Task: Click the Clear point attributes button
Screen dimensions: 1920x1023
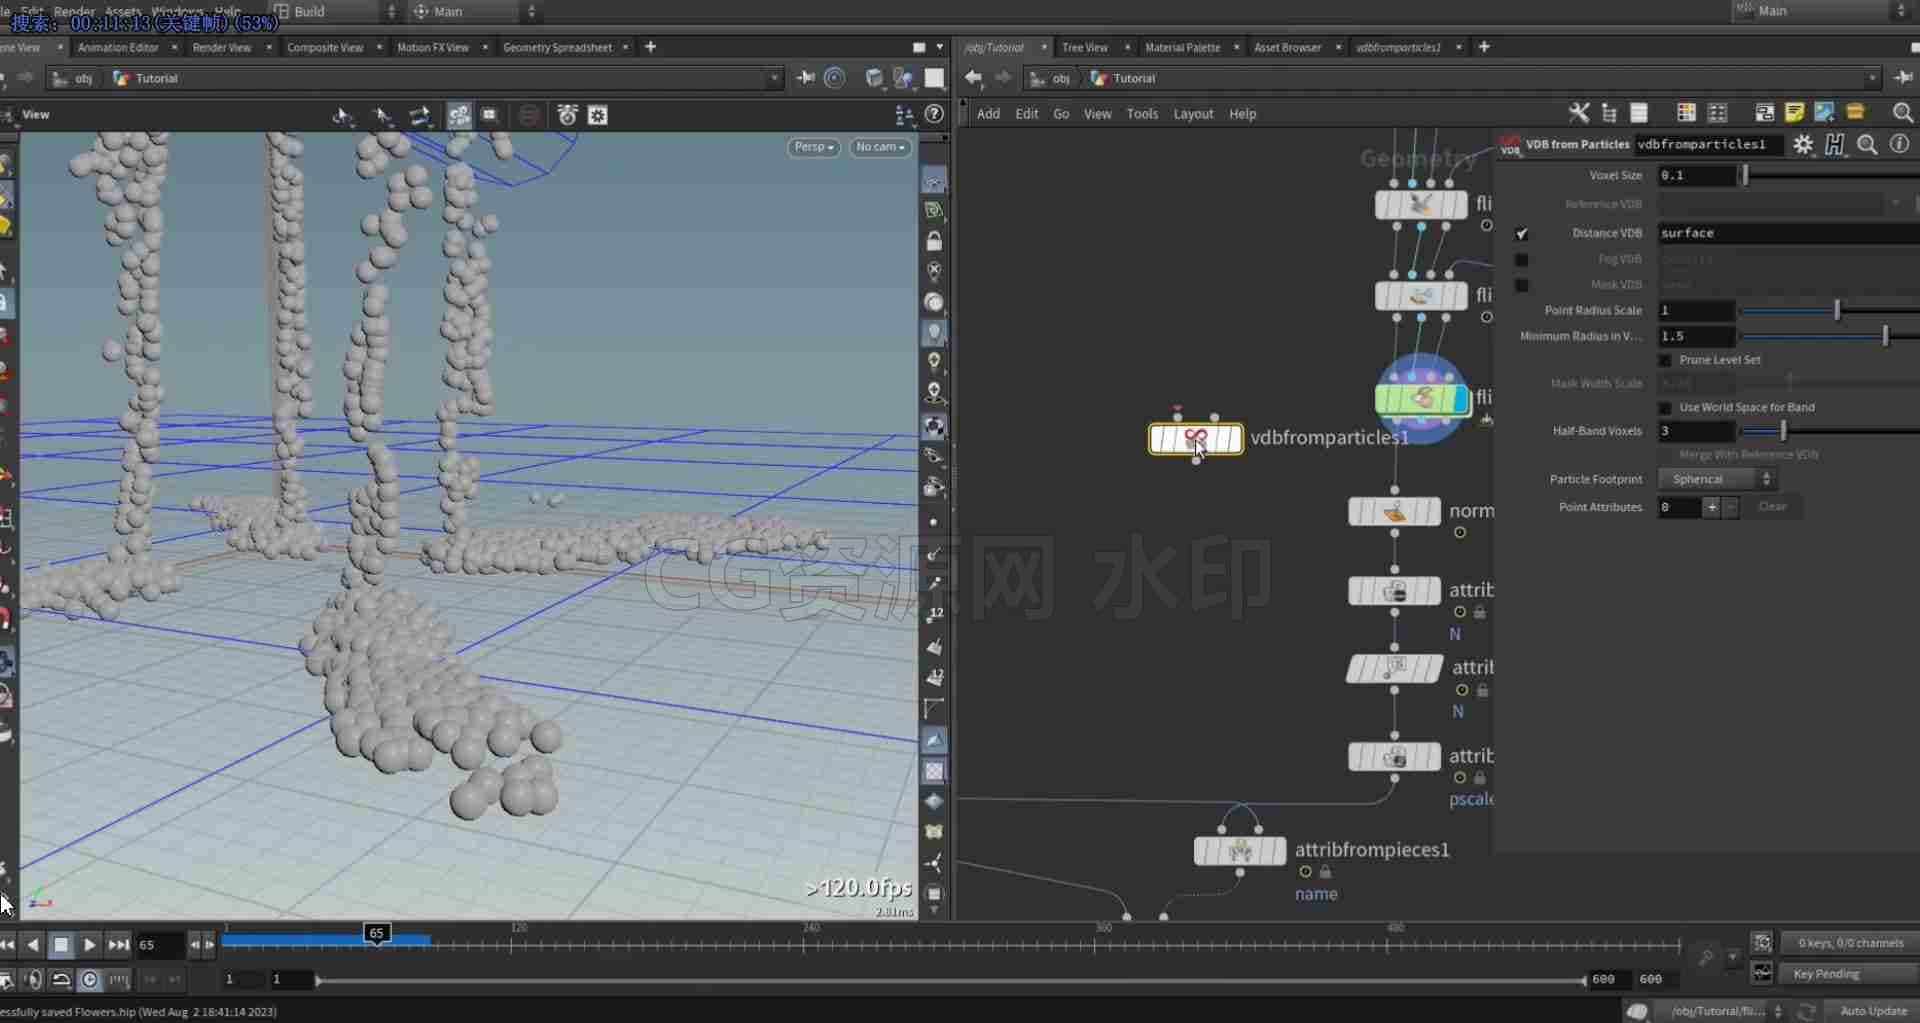Action: (x=1772, y=507)
